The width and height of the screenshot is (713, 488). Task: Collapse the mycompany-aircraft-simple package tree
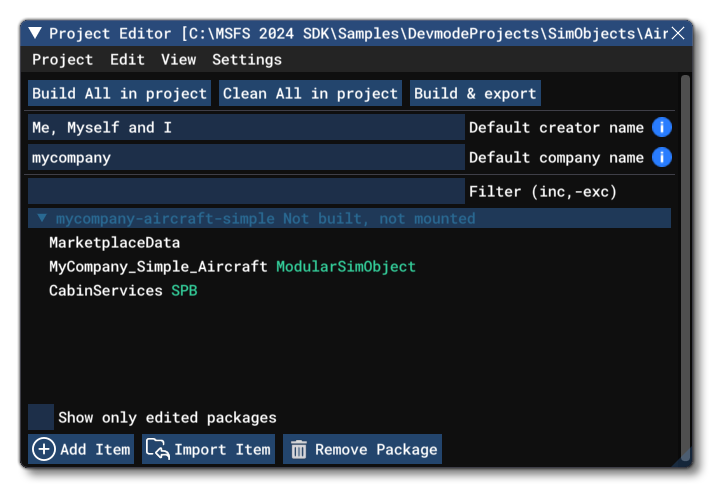pos(42,218)
